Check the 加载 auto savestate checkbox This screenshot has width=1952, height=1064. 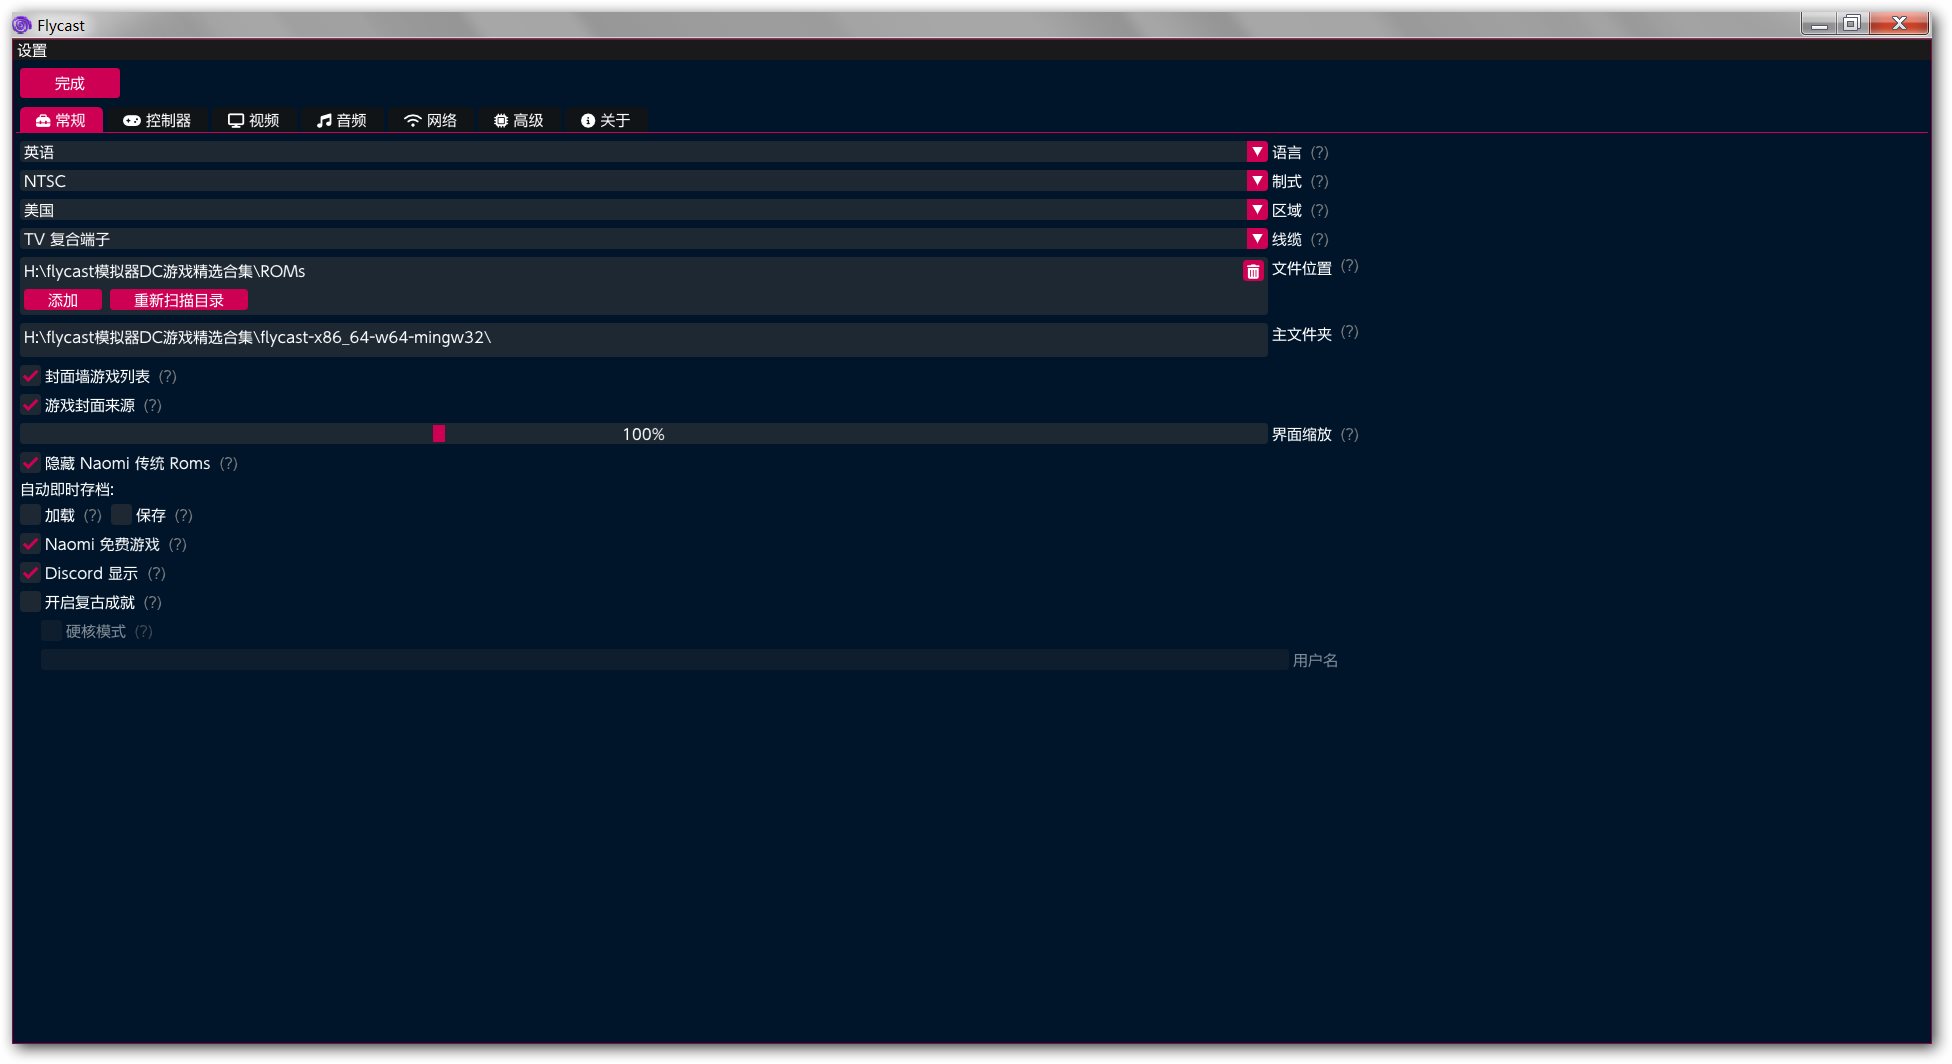click(31, 515)
